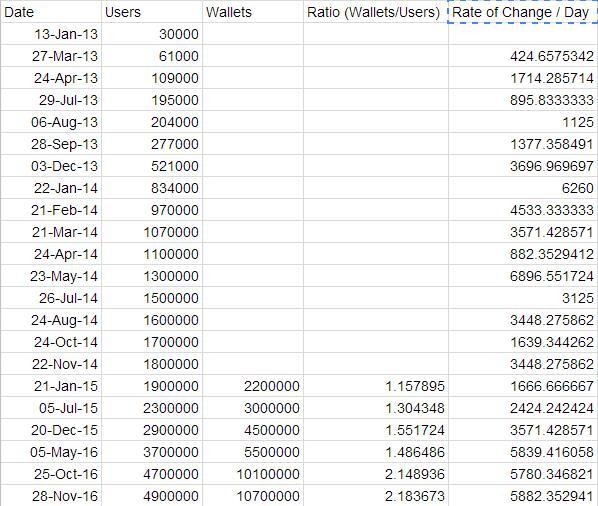Click the 13-Jan-13 date cell
Screen dimensions: 598x506
click(x=51, y=34)
